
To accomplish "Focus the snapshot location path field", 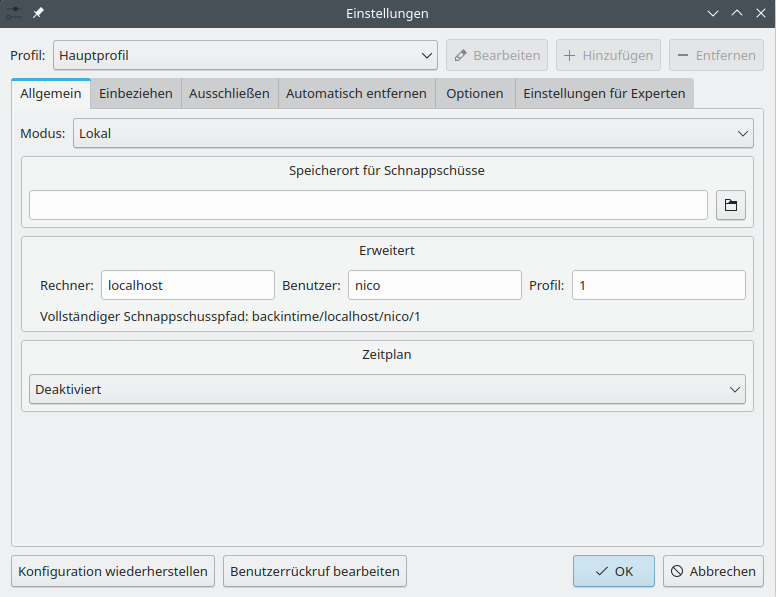I will pyautogui.click(x=368, y=205).
